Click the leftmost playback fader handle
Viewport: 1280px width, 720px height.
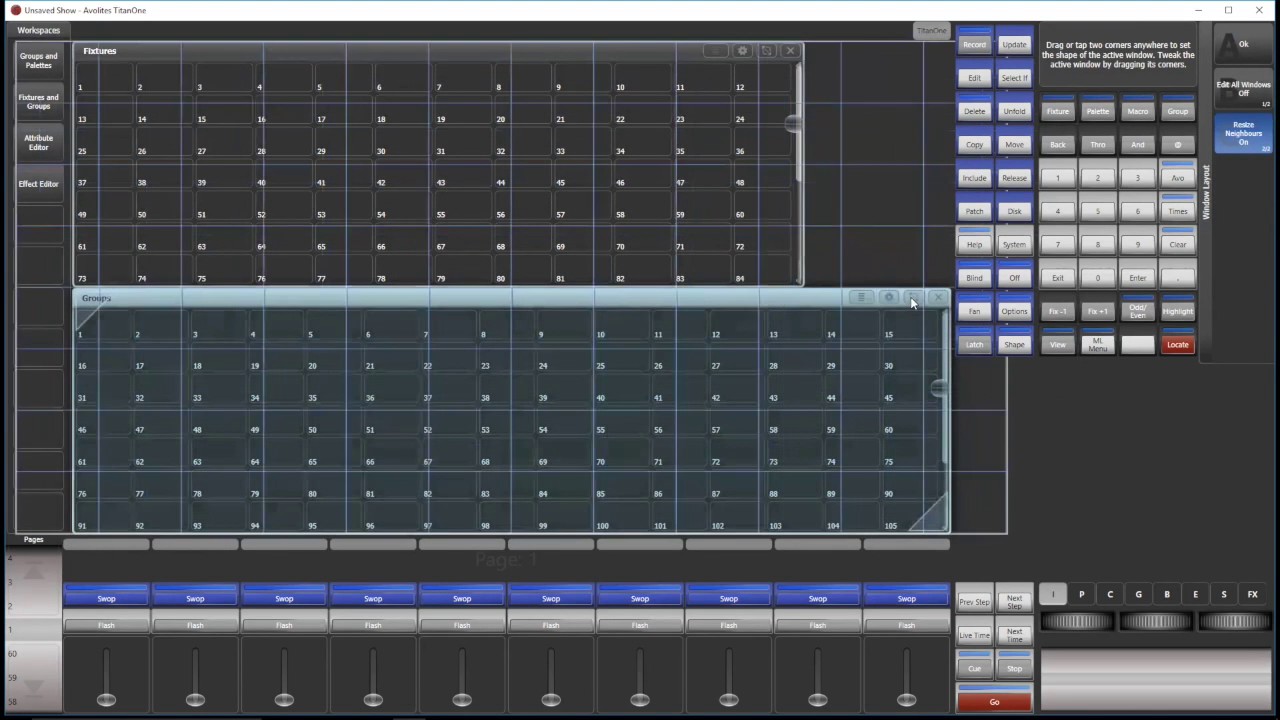pos(106,699)
